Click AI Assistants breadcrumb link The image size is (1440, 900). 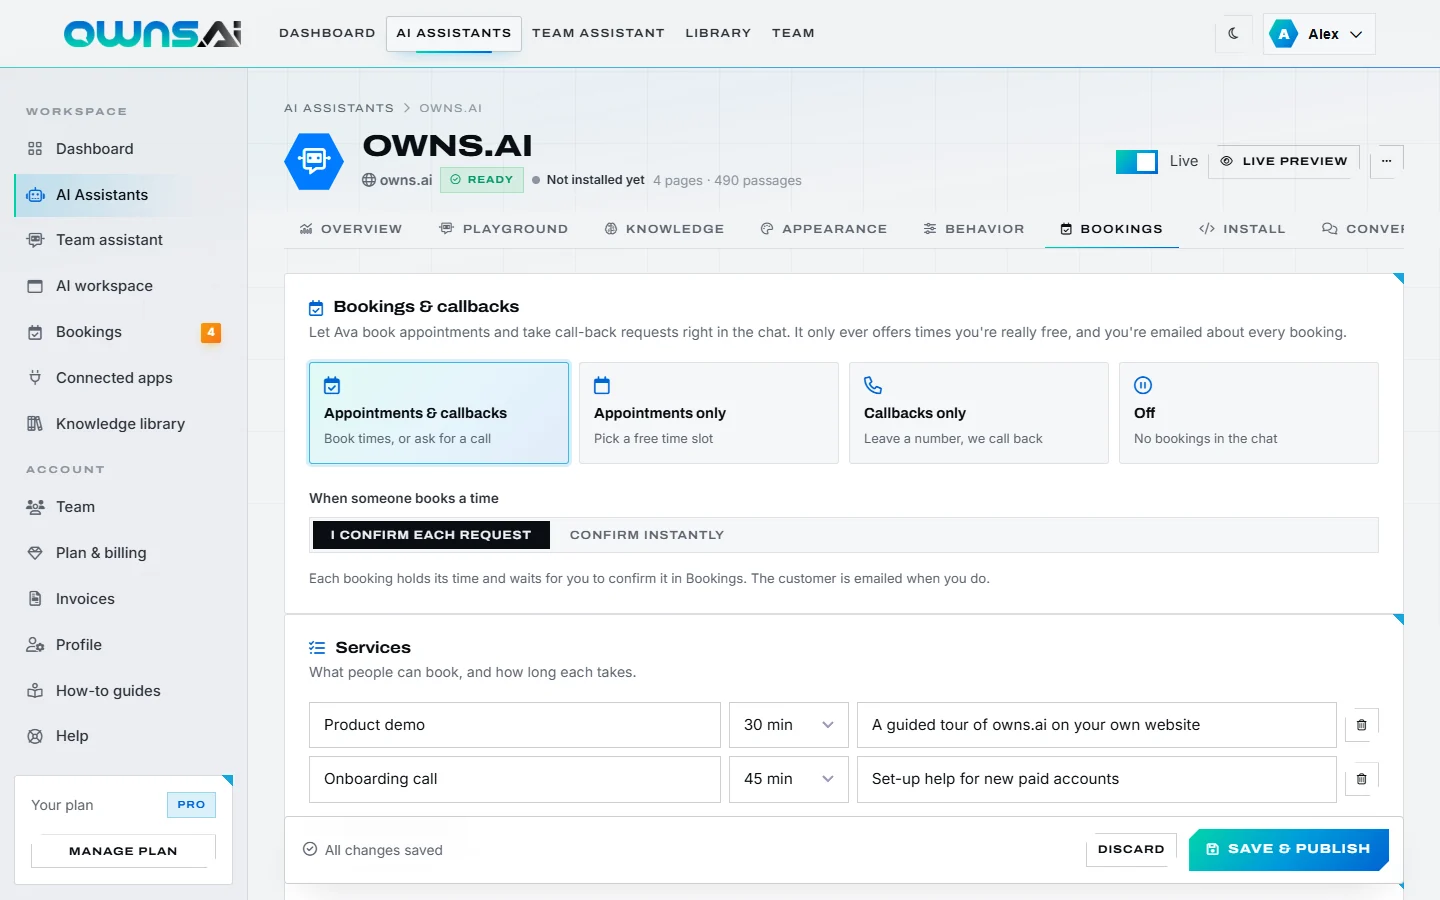[339, 108]
